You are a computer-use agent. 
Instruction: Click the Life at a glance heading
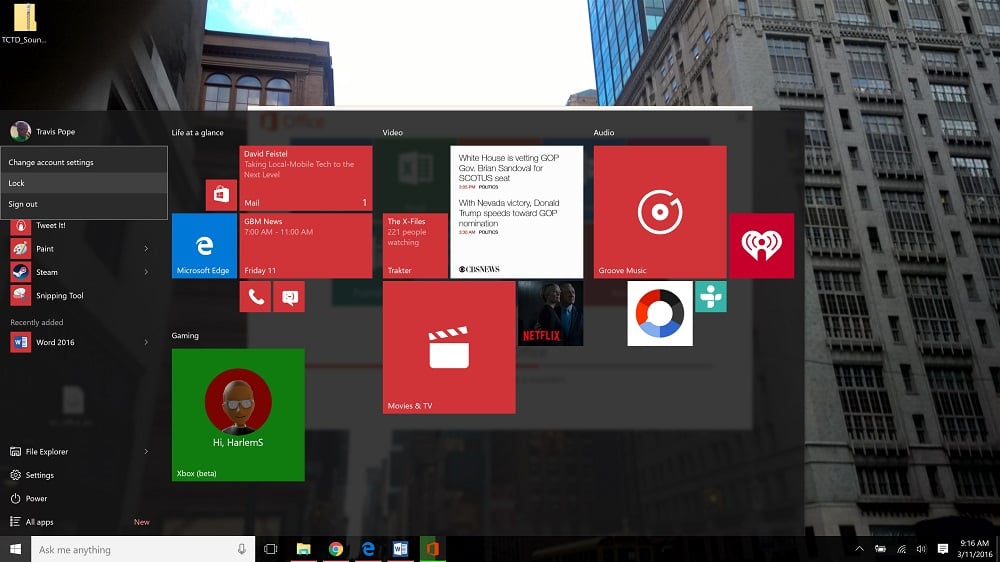[197, 133]
